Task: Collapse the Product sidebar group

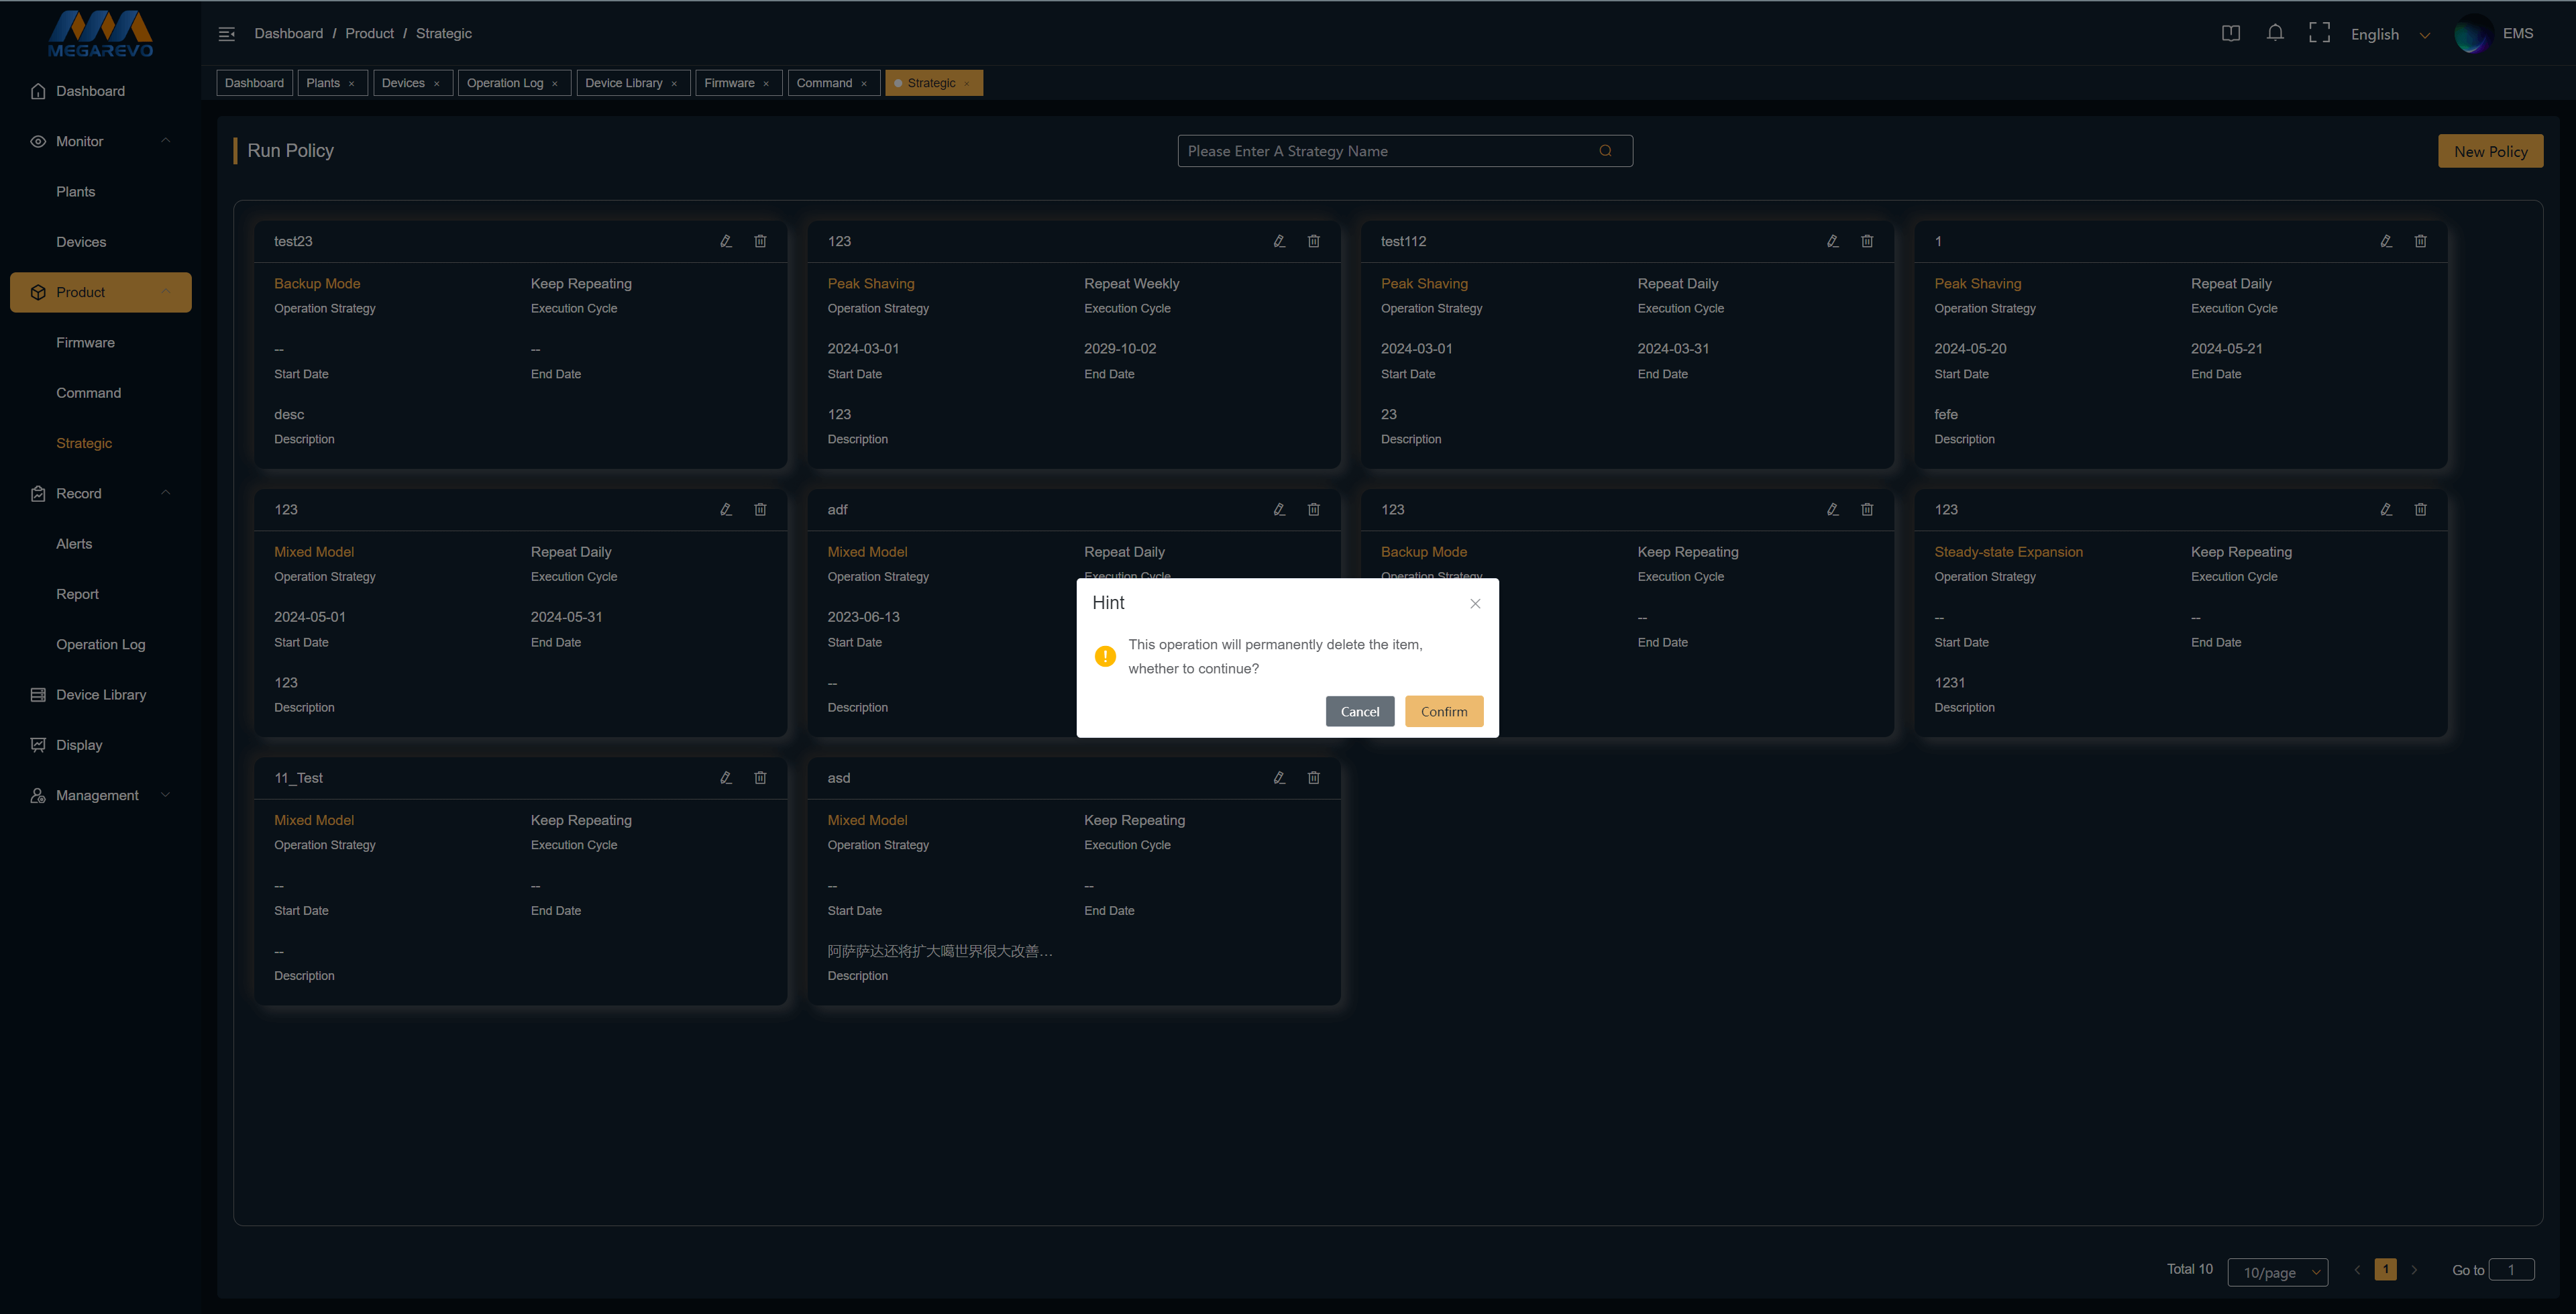Action: [100, 292]
